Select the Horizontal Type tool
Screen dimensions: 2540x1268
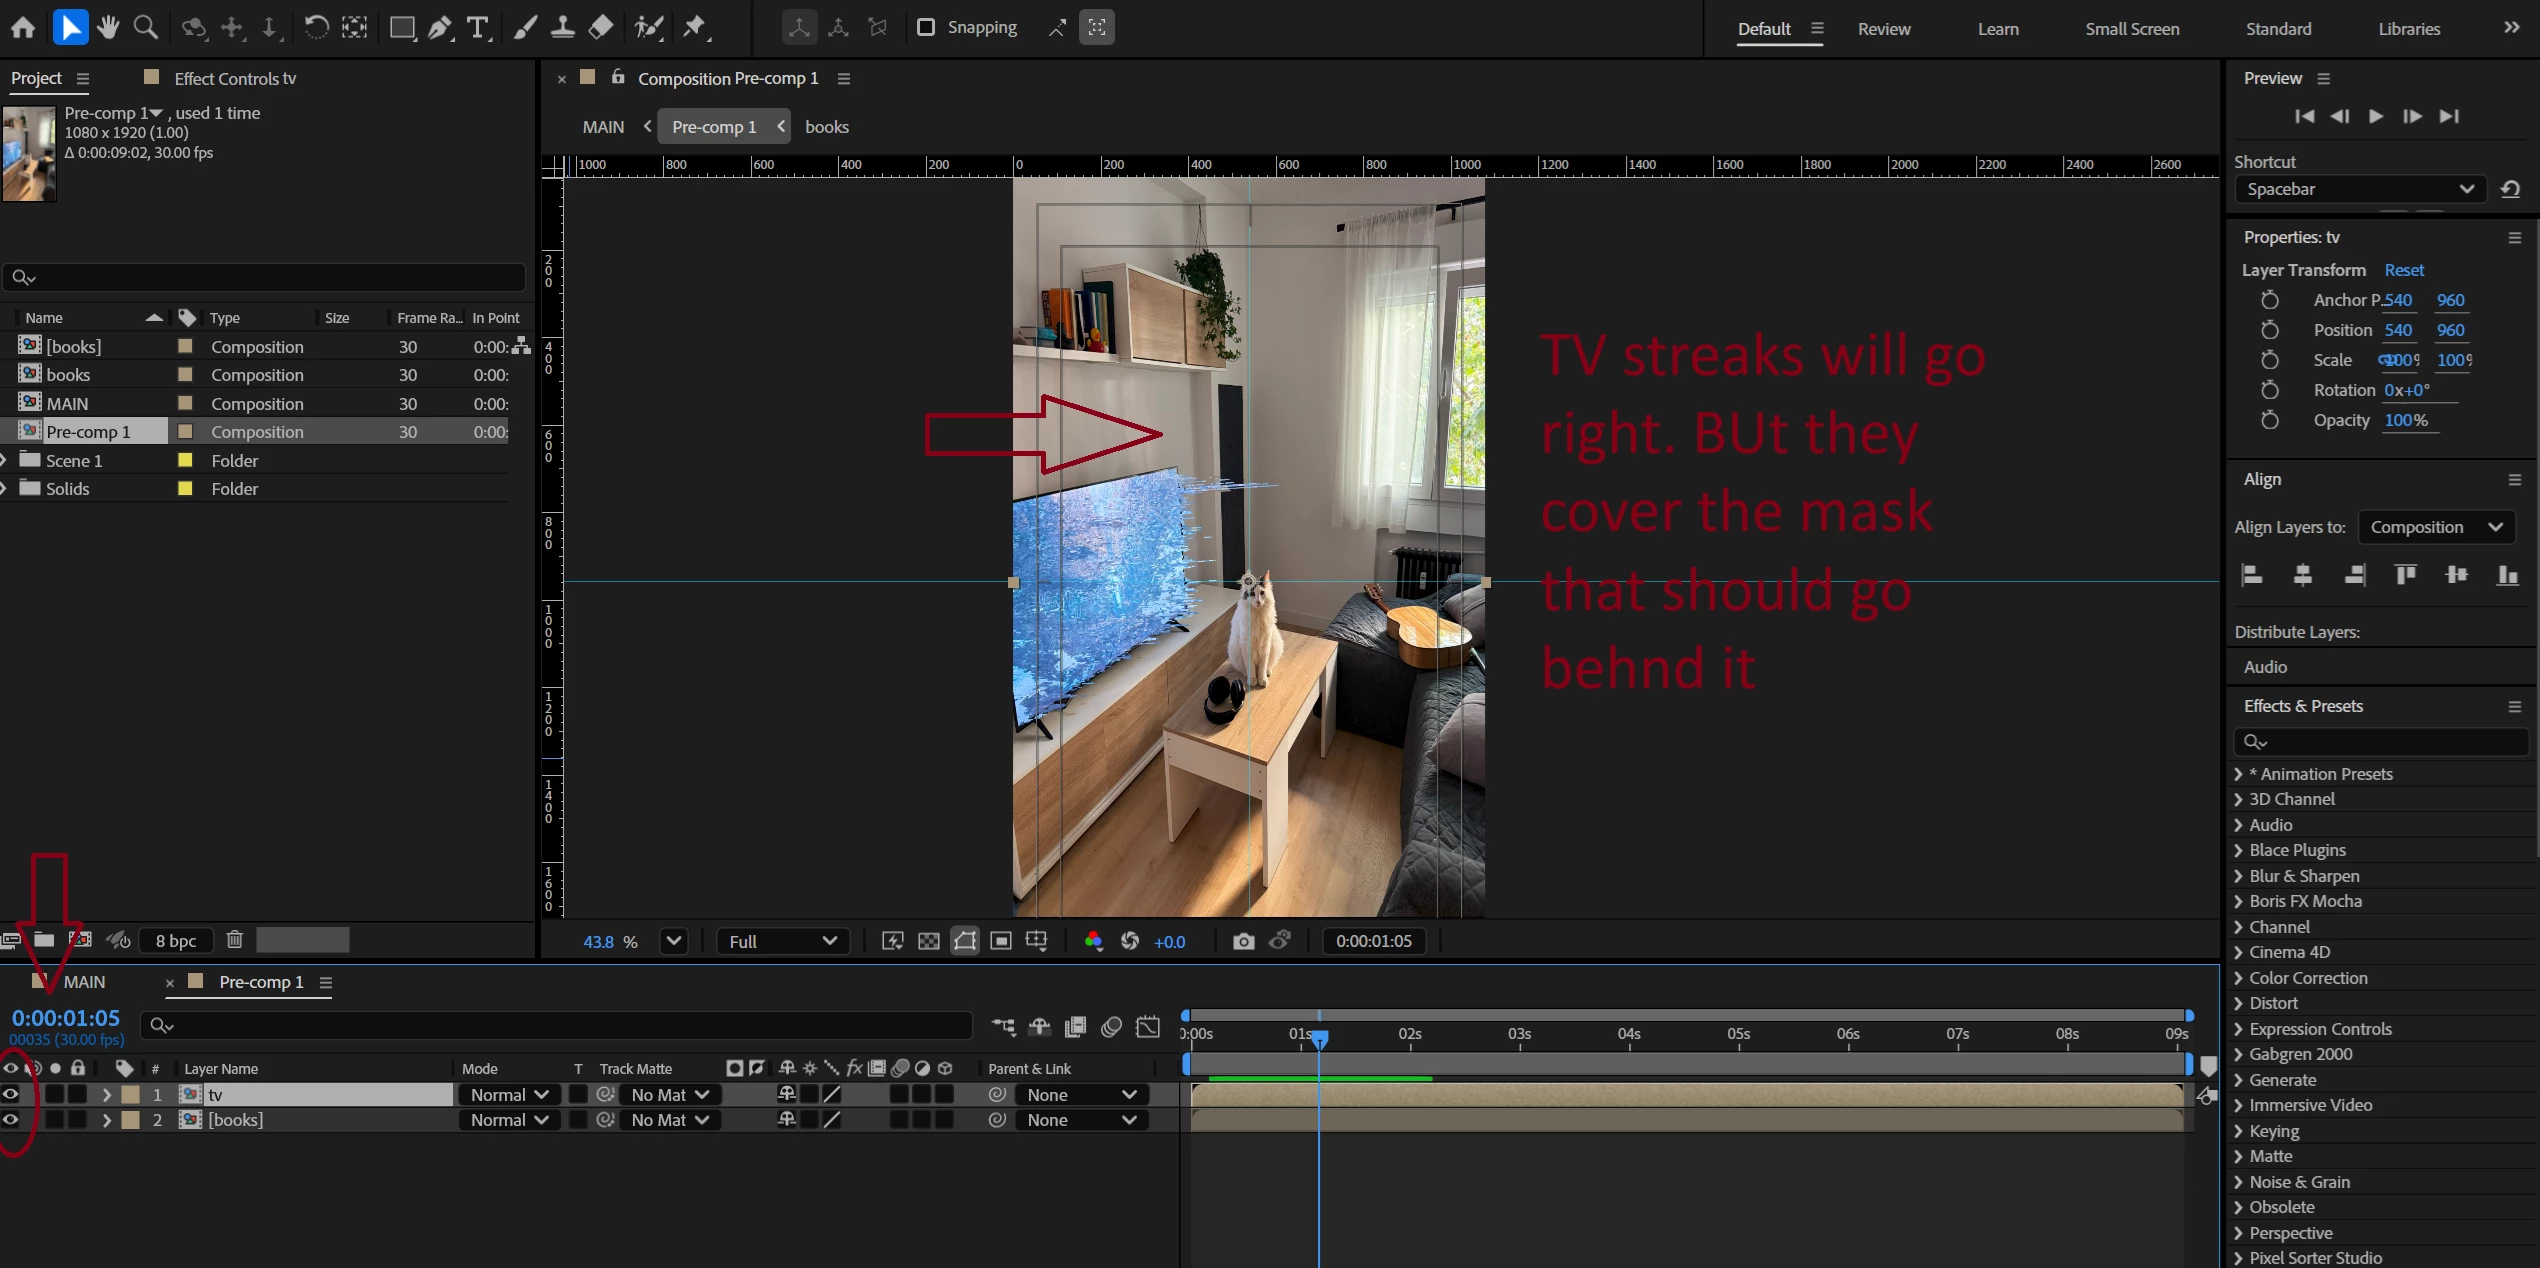(x=478, y=27)
